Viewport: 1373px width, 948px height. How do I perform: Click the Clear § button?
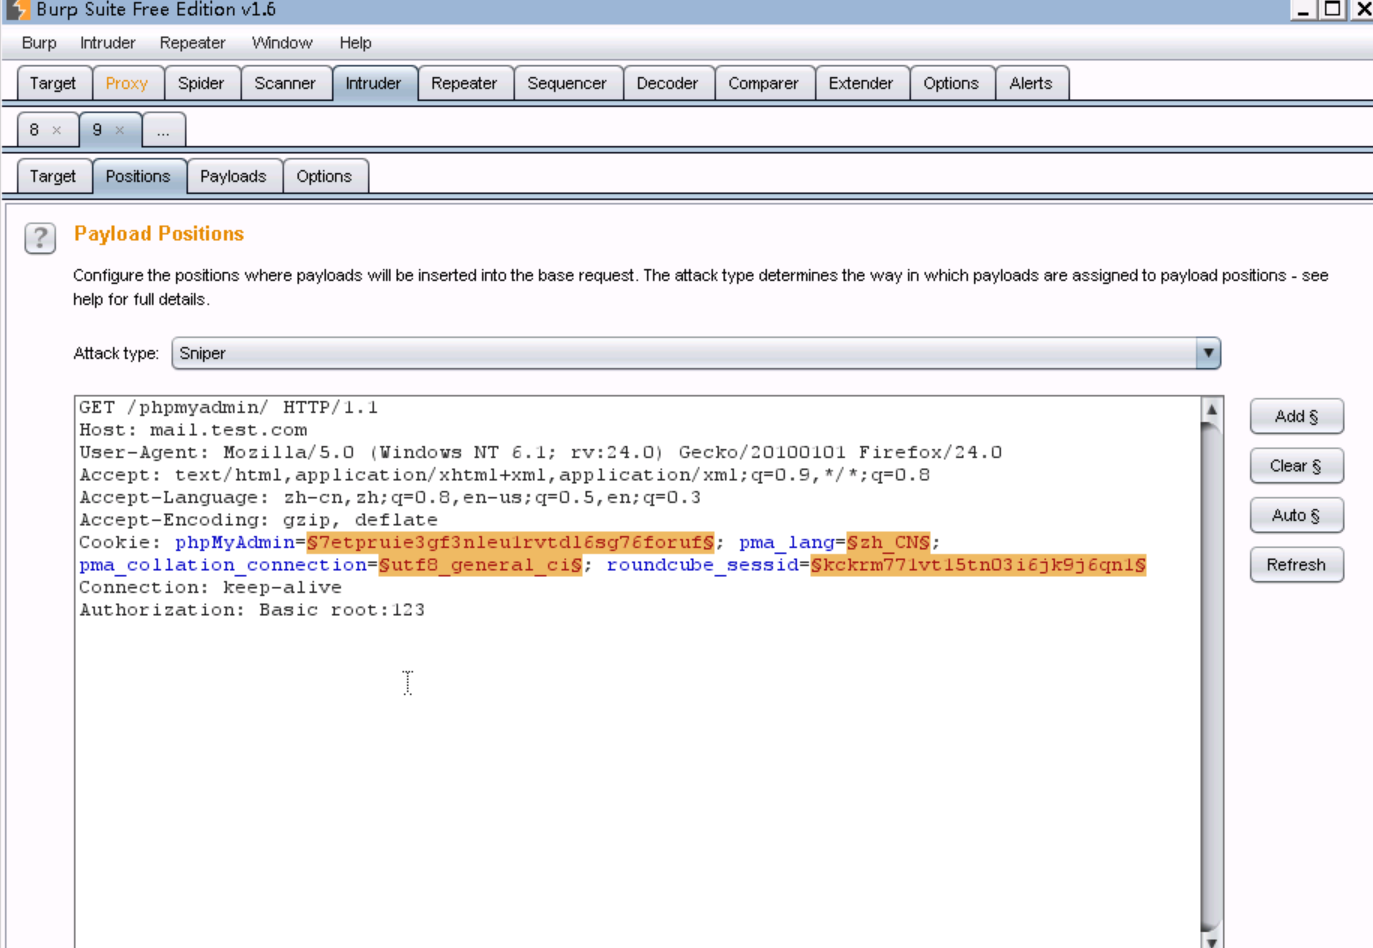click(1296, 466)
